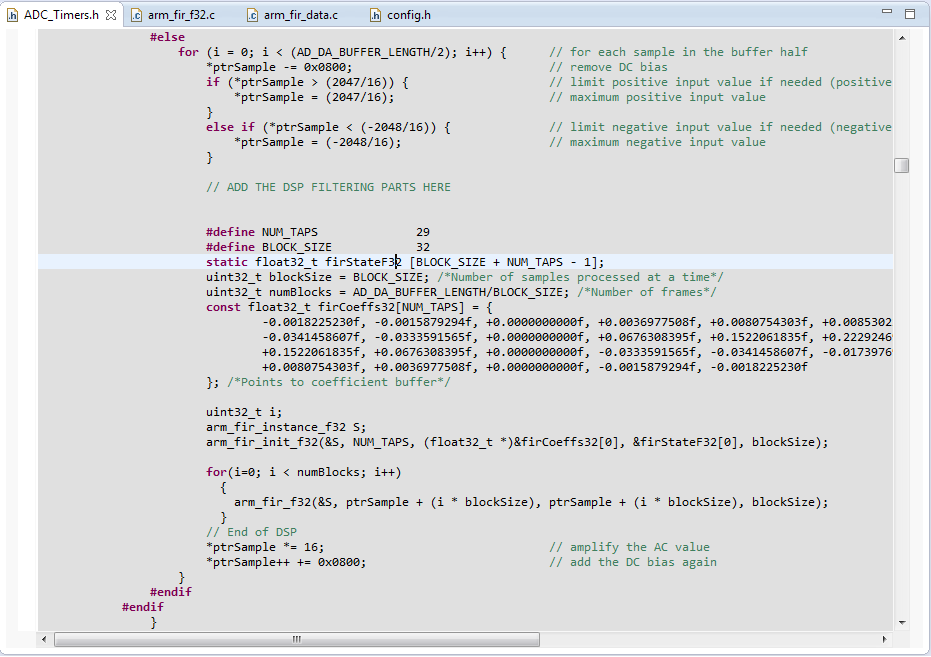The image size is (931, 657).
Task: Click the 'uint32_t i;' declaration
Action: coord(244,412)
